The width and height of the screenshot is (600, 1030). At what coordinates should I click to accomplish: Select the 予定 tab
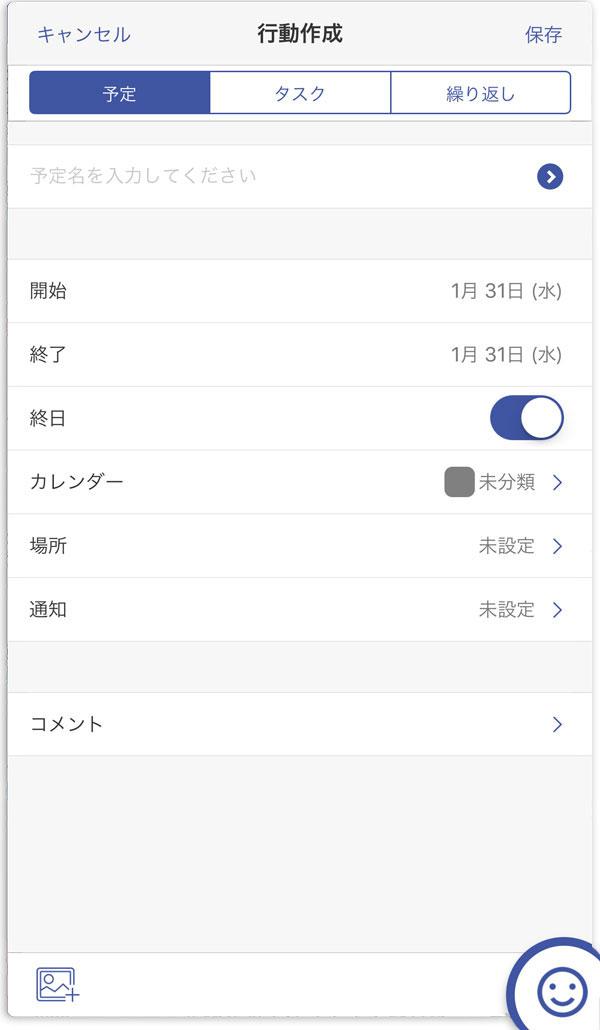pos(120,93)
